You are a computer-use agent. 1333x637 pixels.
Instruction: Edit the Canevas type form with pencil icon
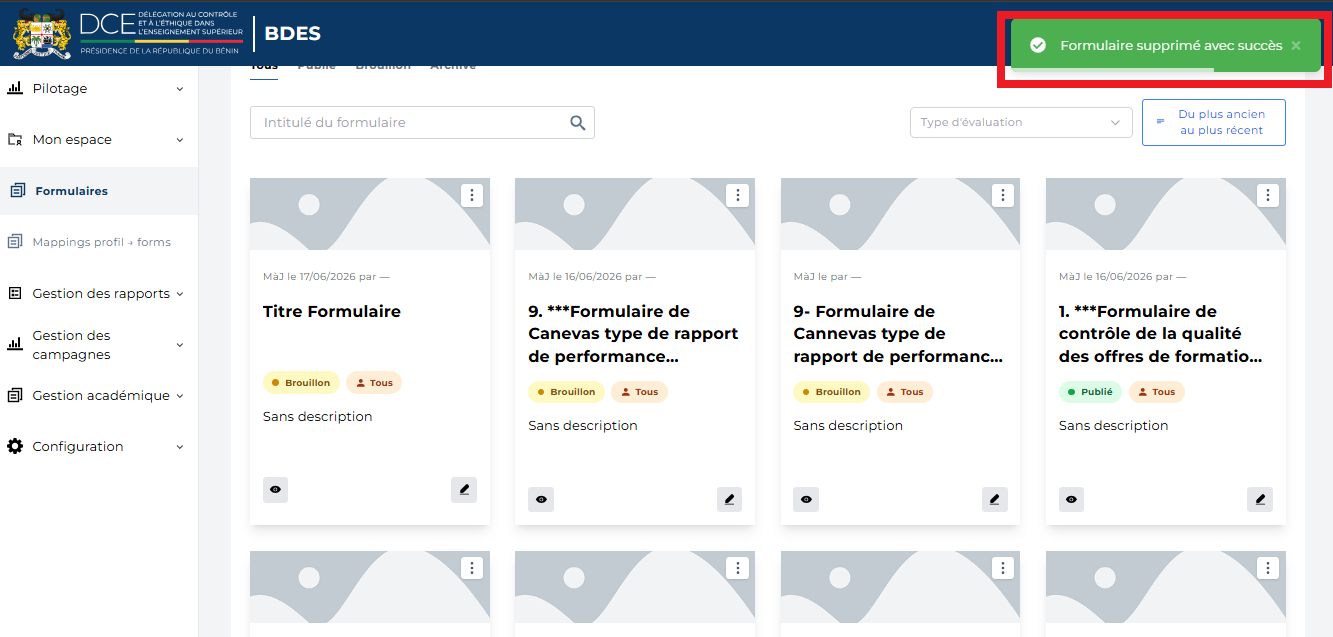(x=729, y=499)
